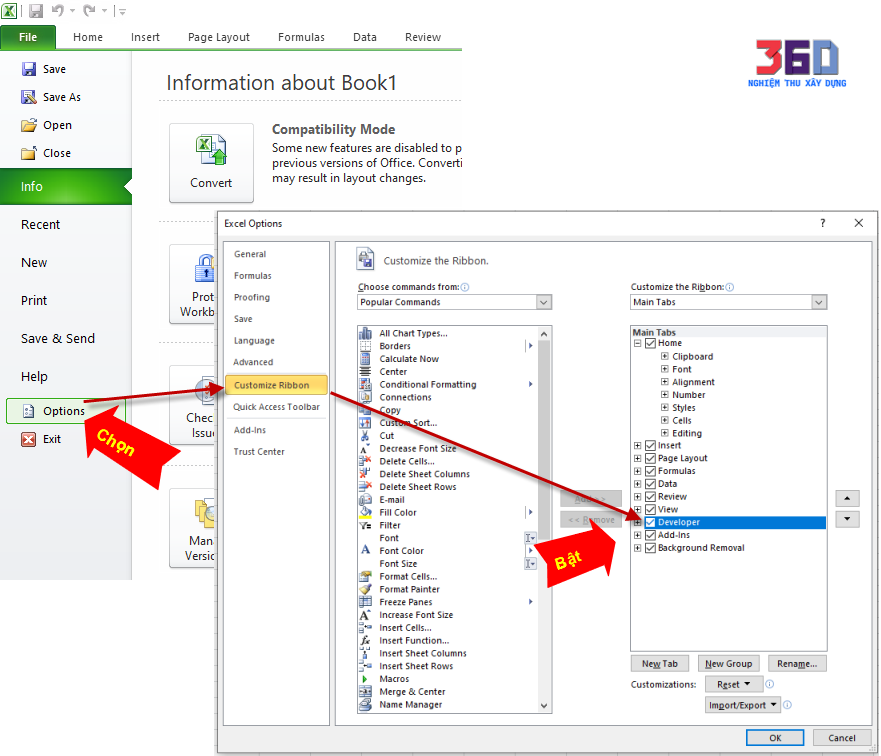
Task: Open the Choose commands from dropdown
Action: click(x=454, y=302)
